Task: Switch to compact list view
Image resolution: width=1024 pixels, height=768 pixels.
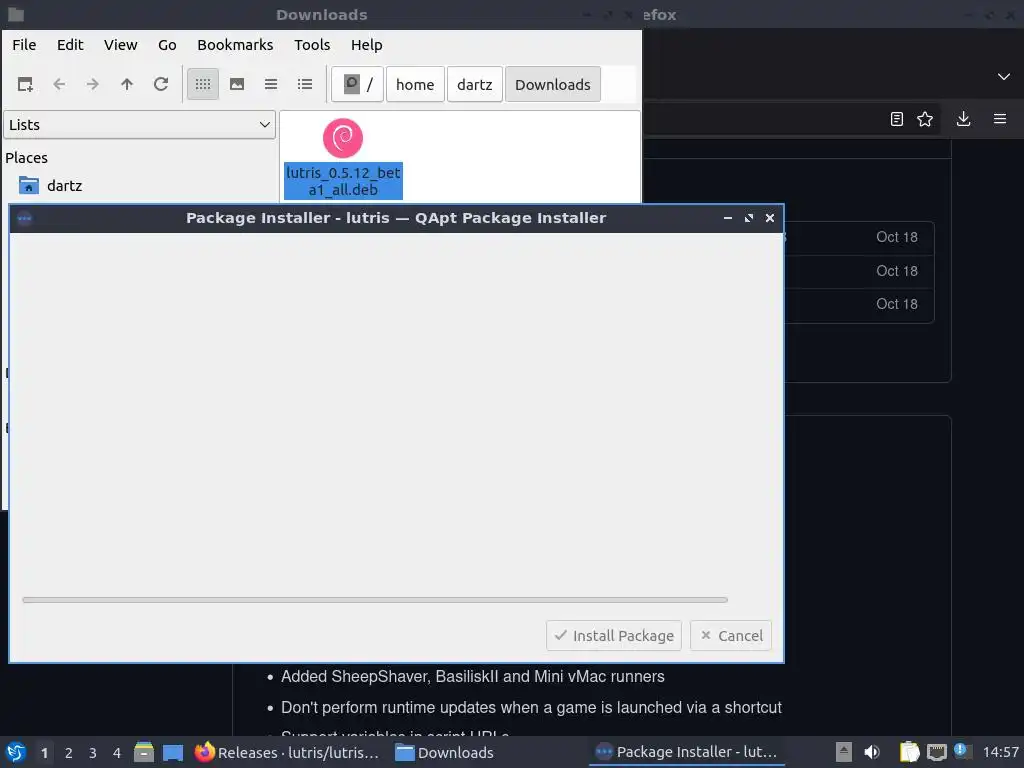Action: (271, 84)
